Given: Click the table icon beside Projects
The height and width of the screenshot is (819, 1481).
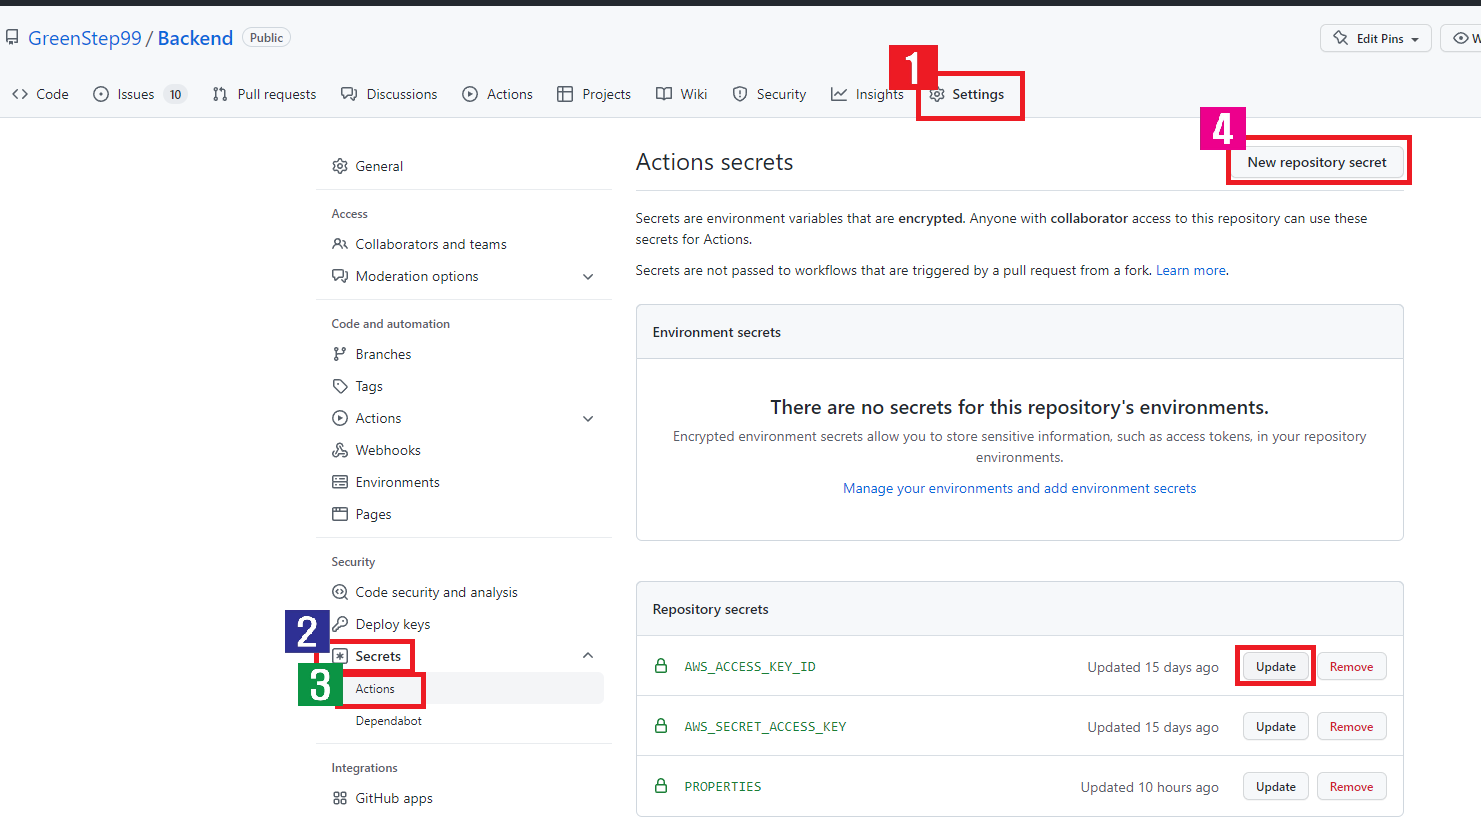Looking at the screenshot, I should pyautogui.click(x=565, y=94).
